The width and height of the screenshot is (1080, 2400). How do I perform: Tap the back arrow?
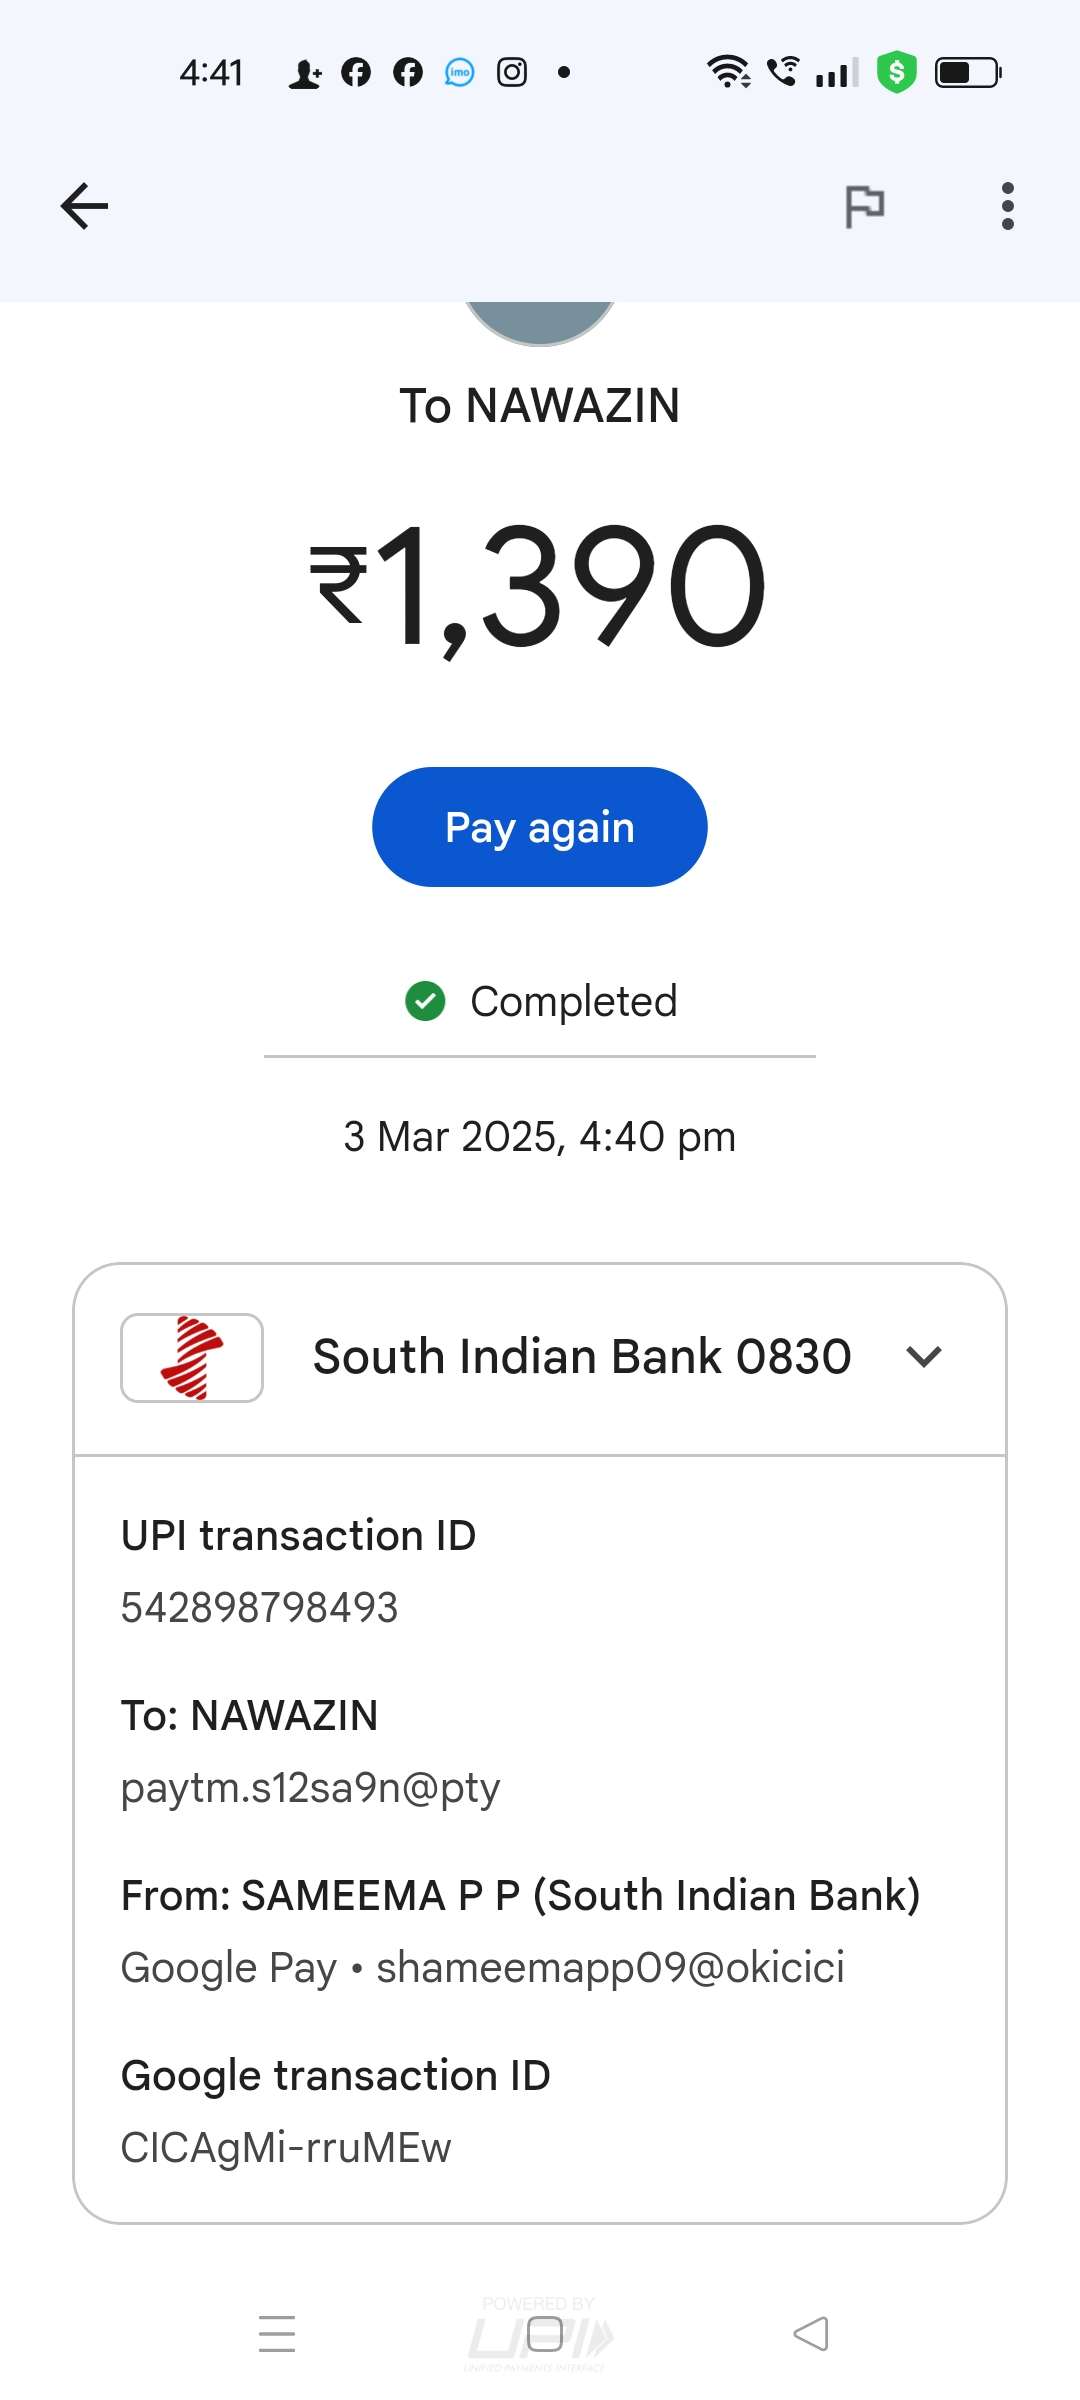click(84, 207)
